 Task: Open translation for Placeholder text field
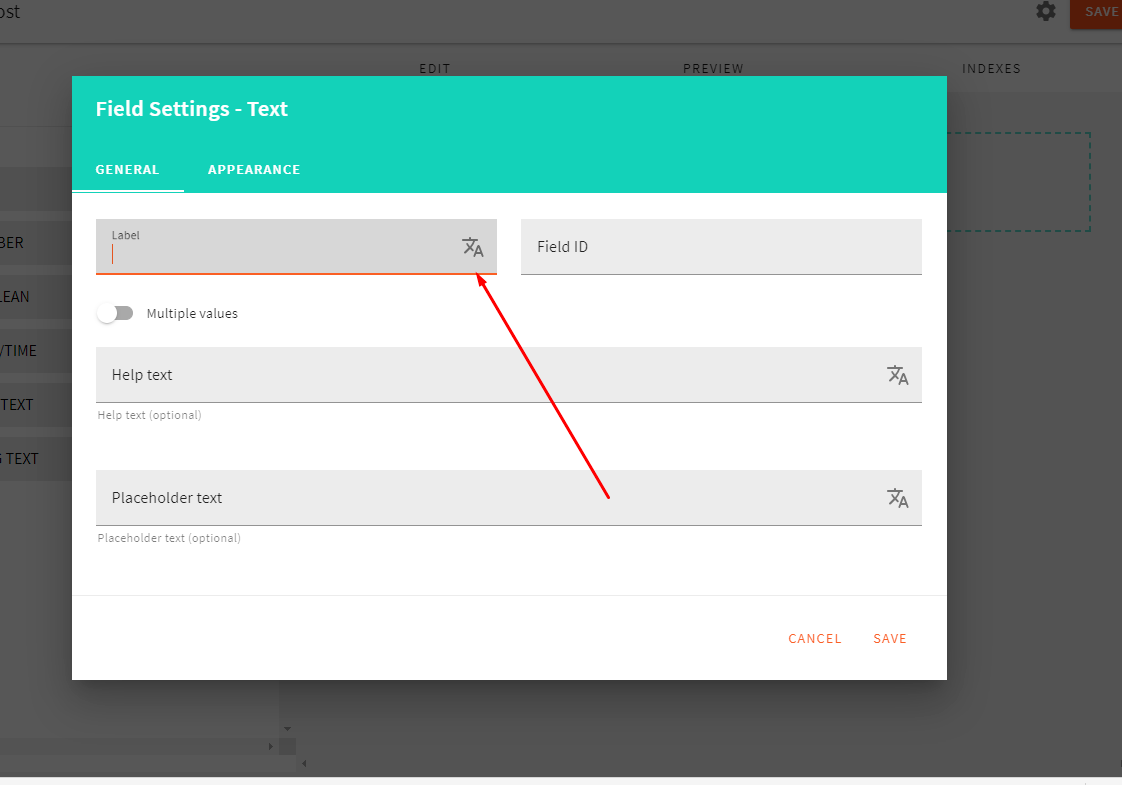(897, 498)
